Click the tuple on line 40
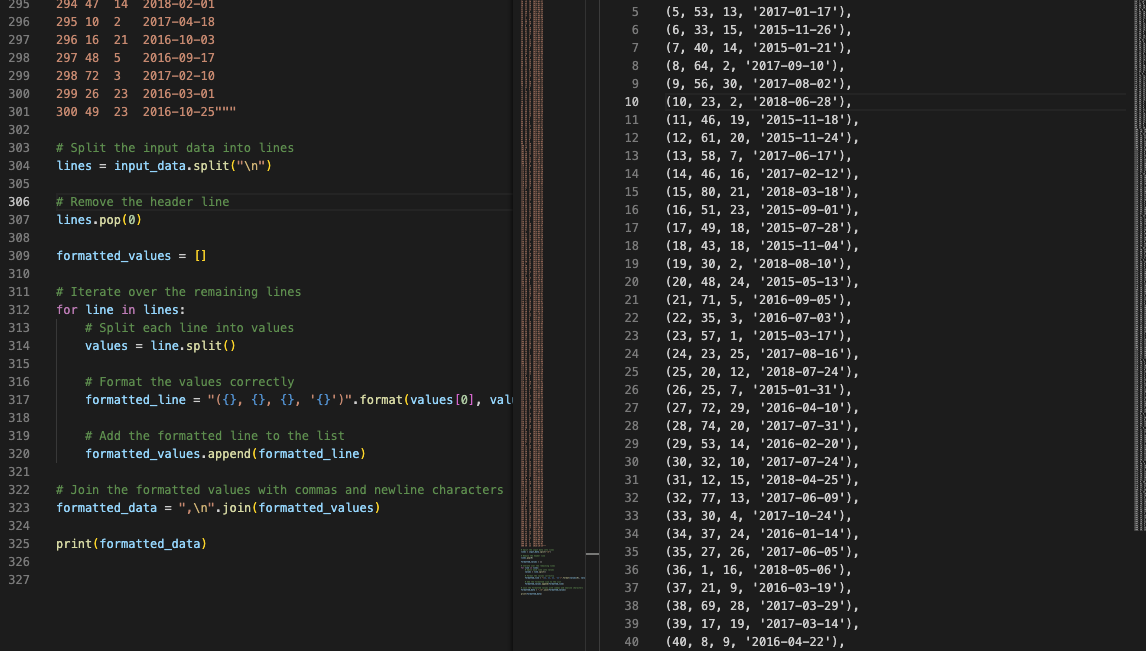This screenshot has width=1146, height=651. click(760, 641)
